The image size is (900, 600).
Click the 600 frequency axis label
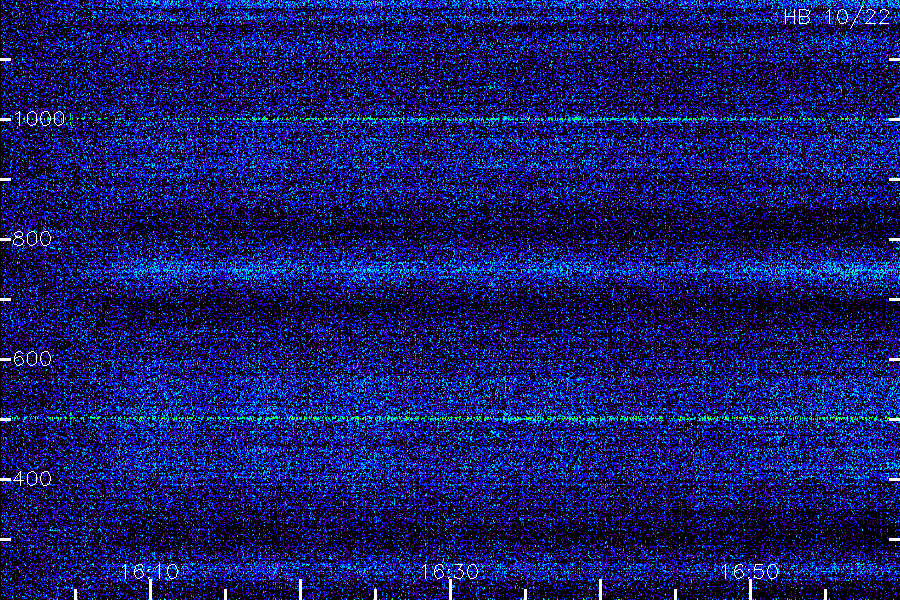click(x=32, y=359)
